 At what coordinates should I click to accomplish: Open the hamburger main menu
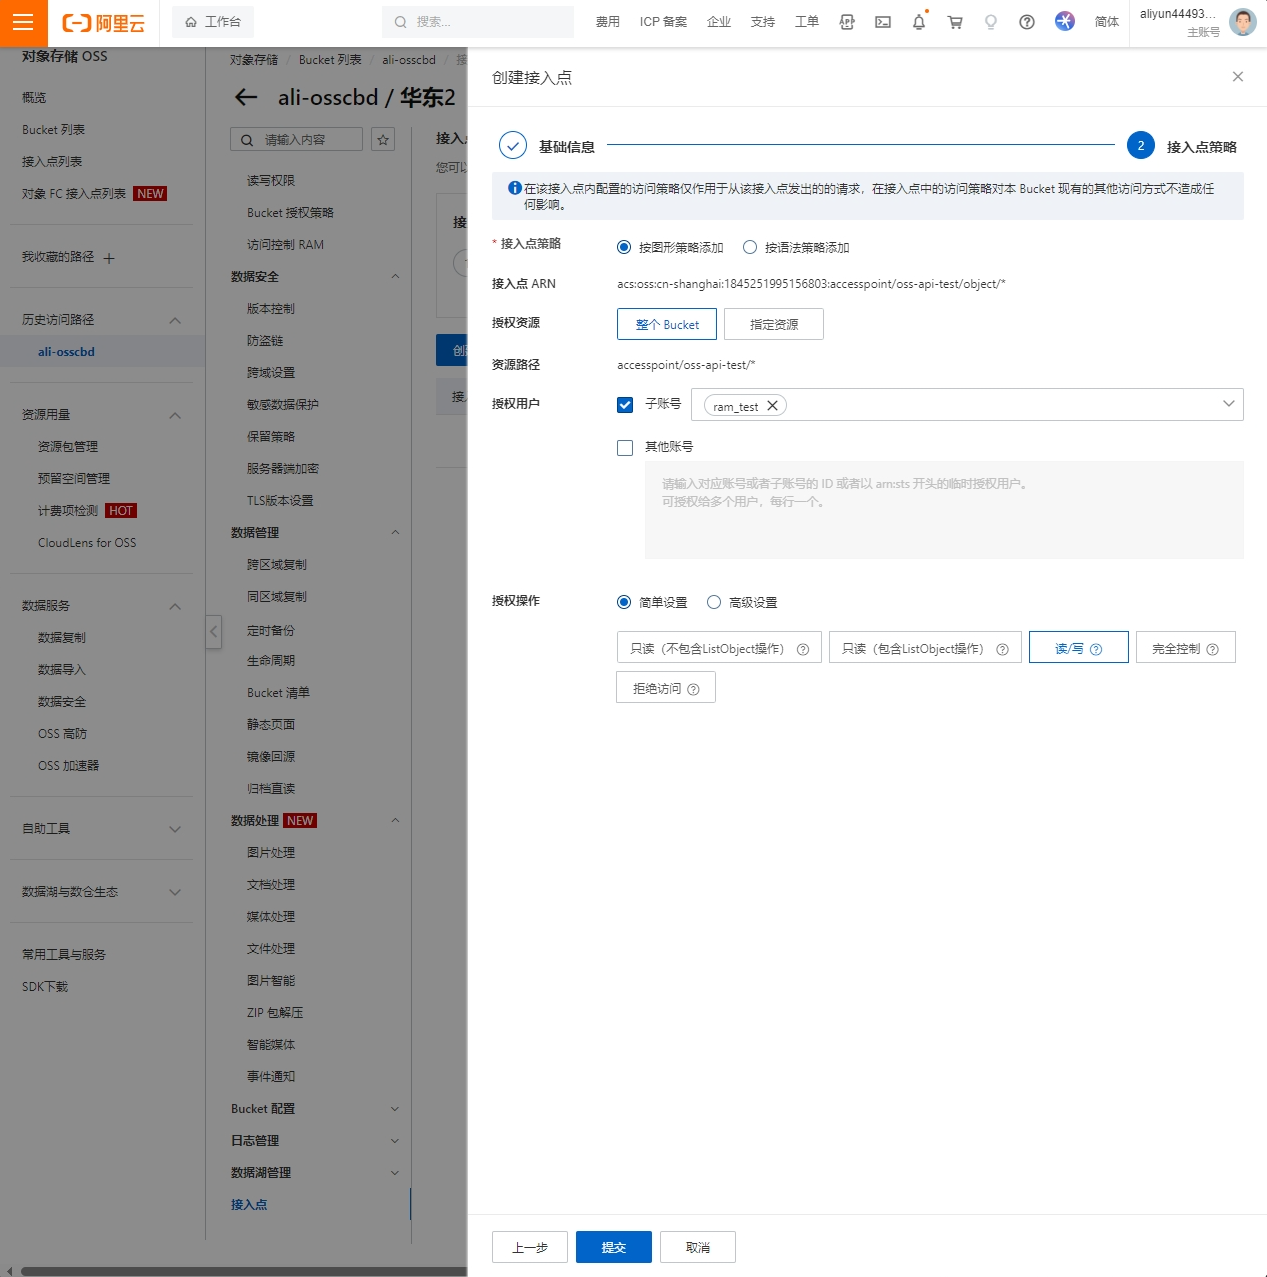tap(23, 22)
